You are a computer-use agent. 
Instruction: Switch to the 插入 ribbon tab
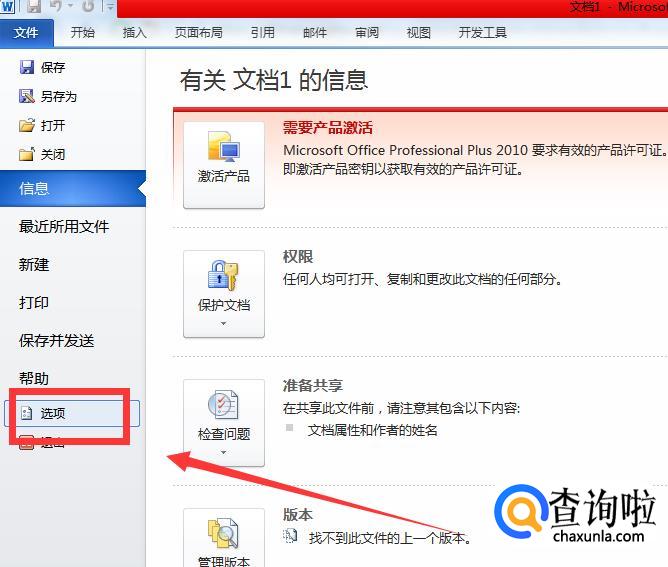click(135, 33)
